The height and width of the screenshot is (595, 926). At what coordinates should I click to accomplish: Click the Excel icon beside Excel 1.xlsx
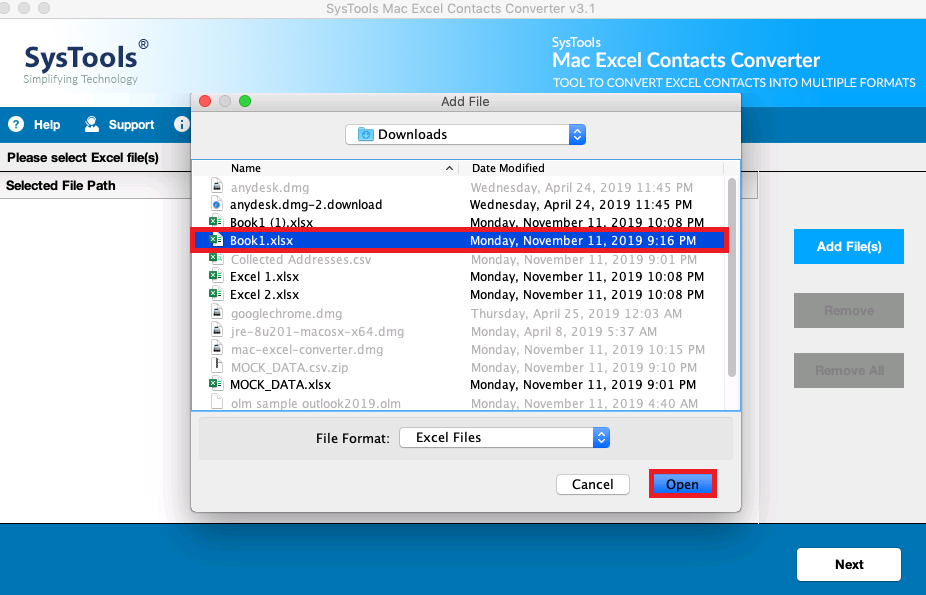click(215, 276)
